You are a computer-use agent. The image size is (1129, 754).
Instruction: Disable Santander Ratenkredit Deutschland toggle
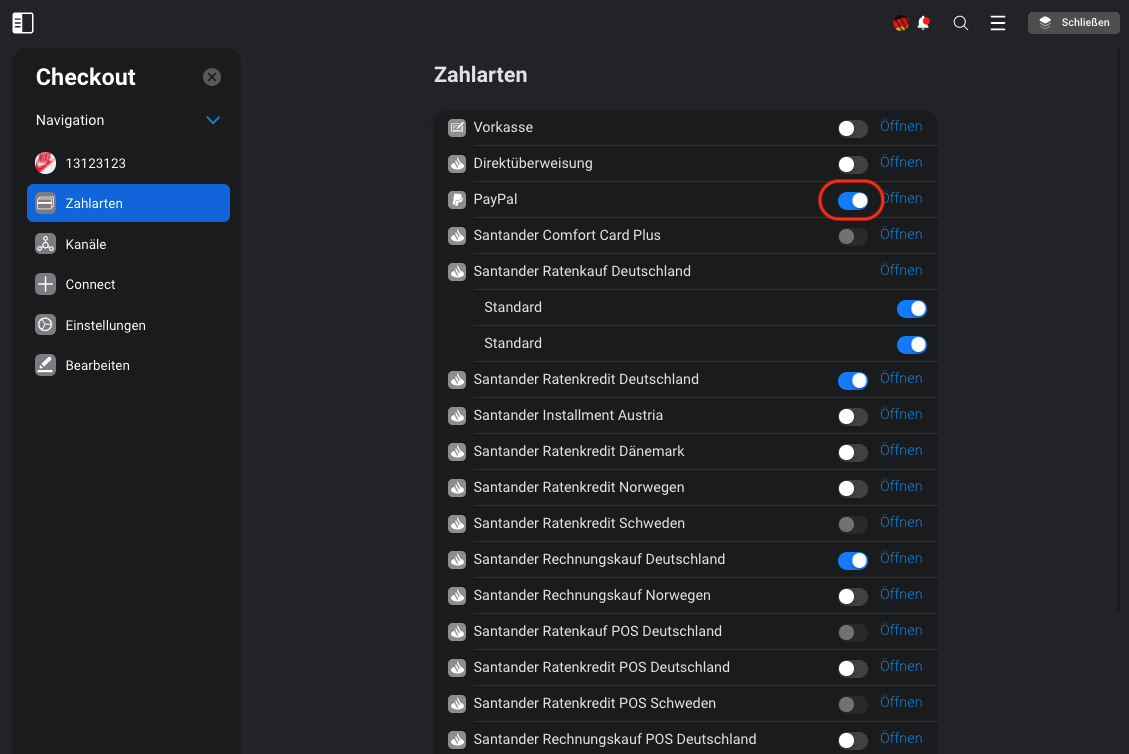click(853, 381)
